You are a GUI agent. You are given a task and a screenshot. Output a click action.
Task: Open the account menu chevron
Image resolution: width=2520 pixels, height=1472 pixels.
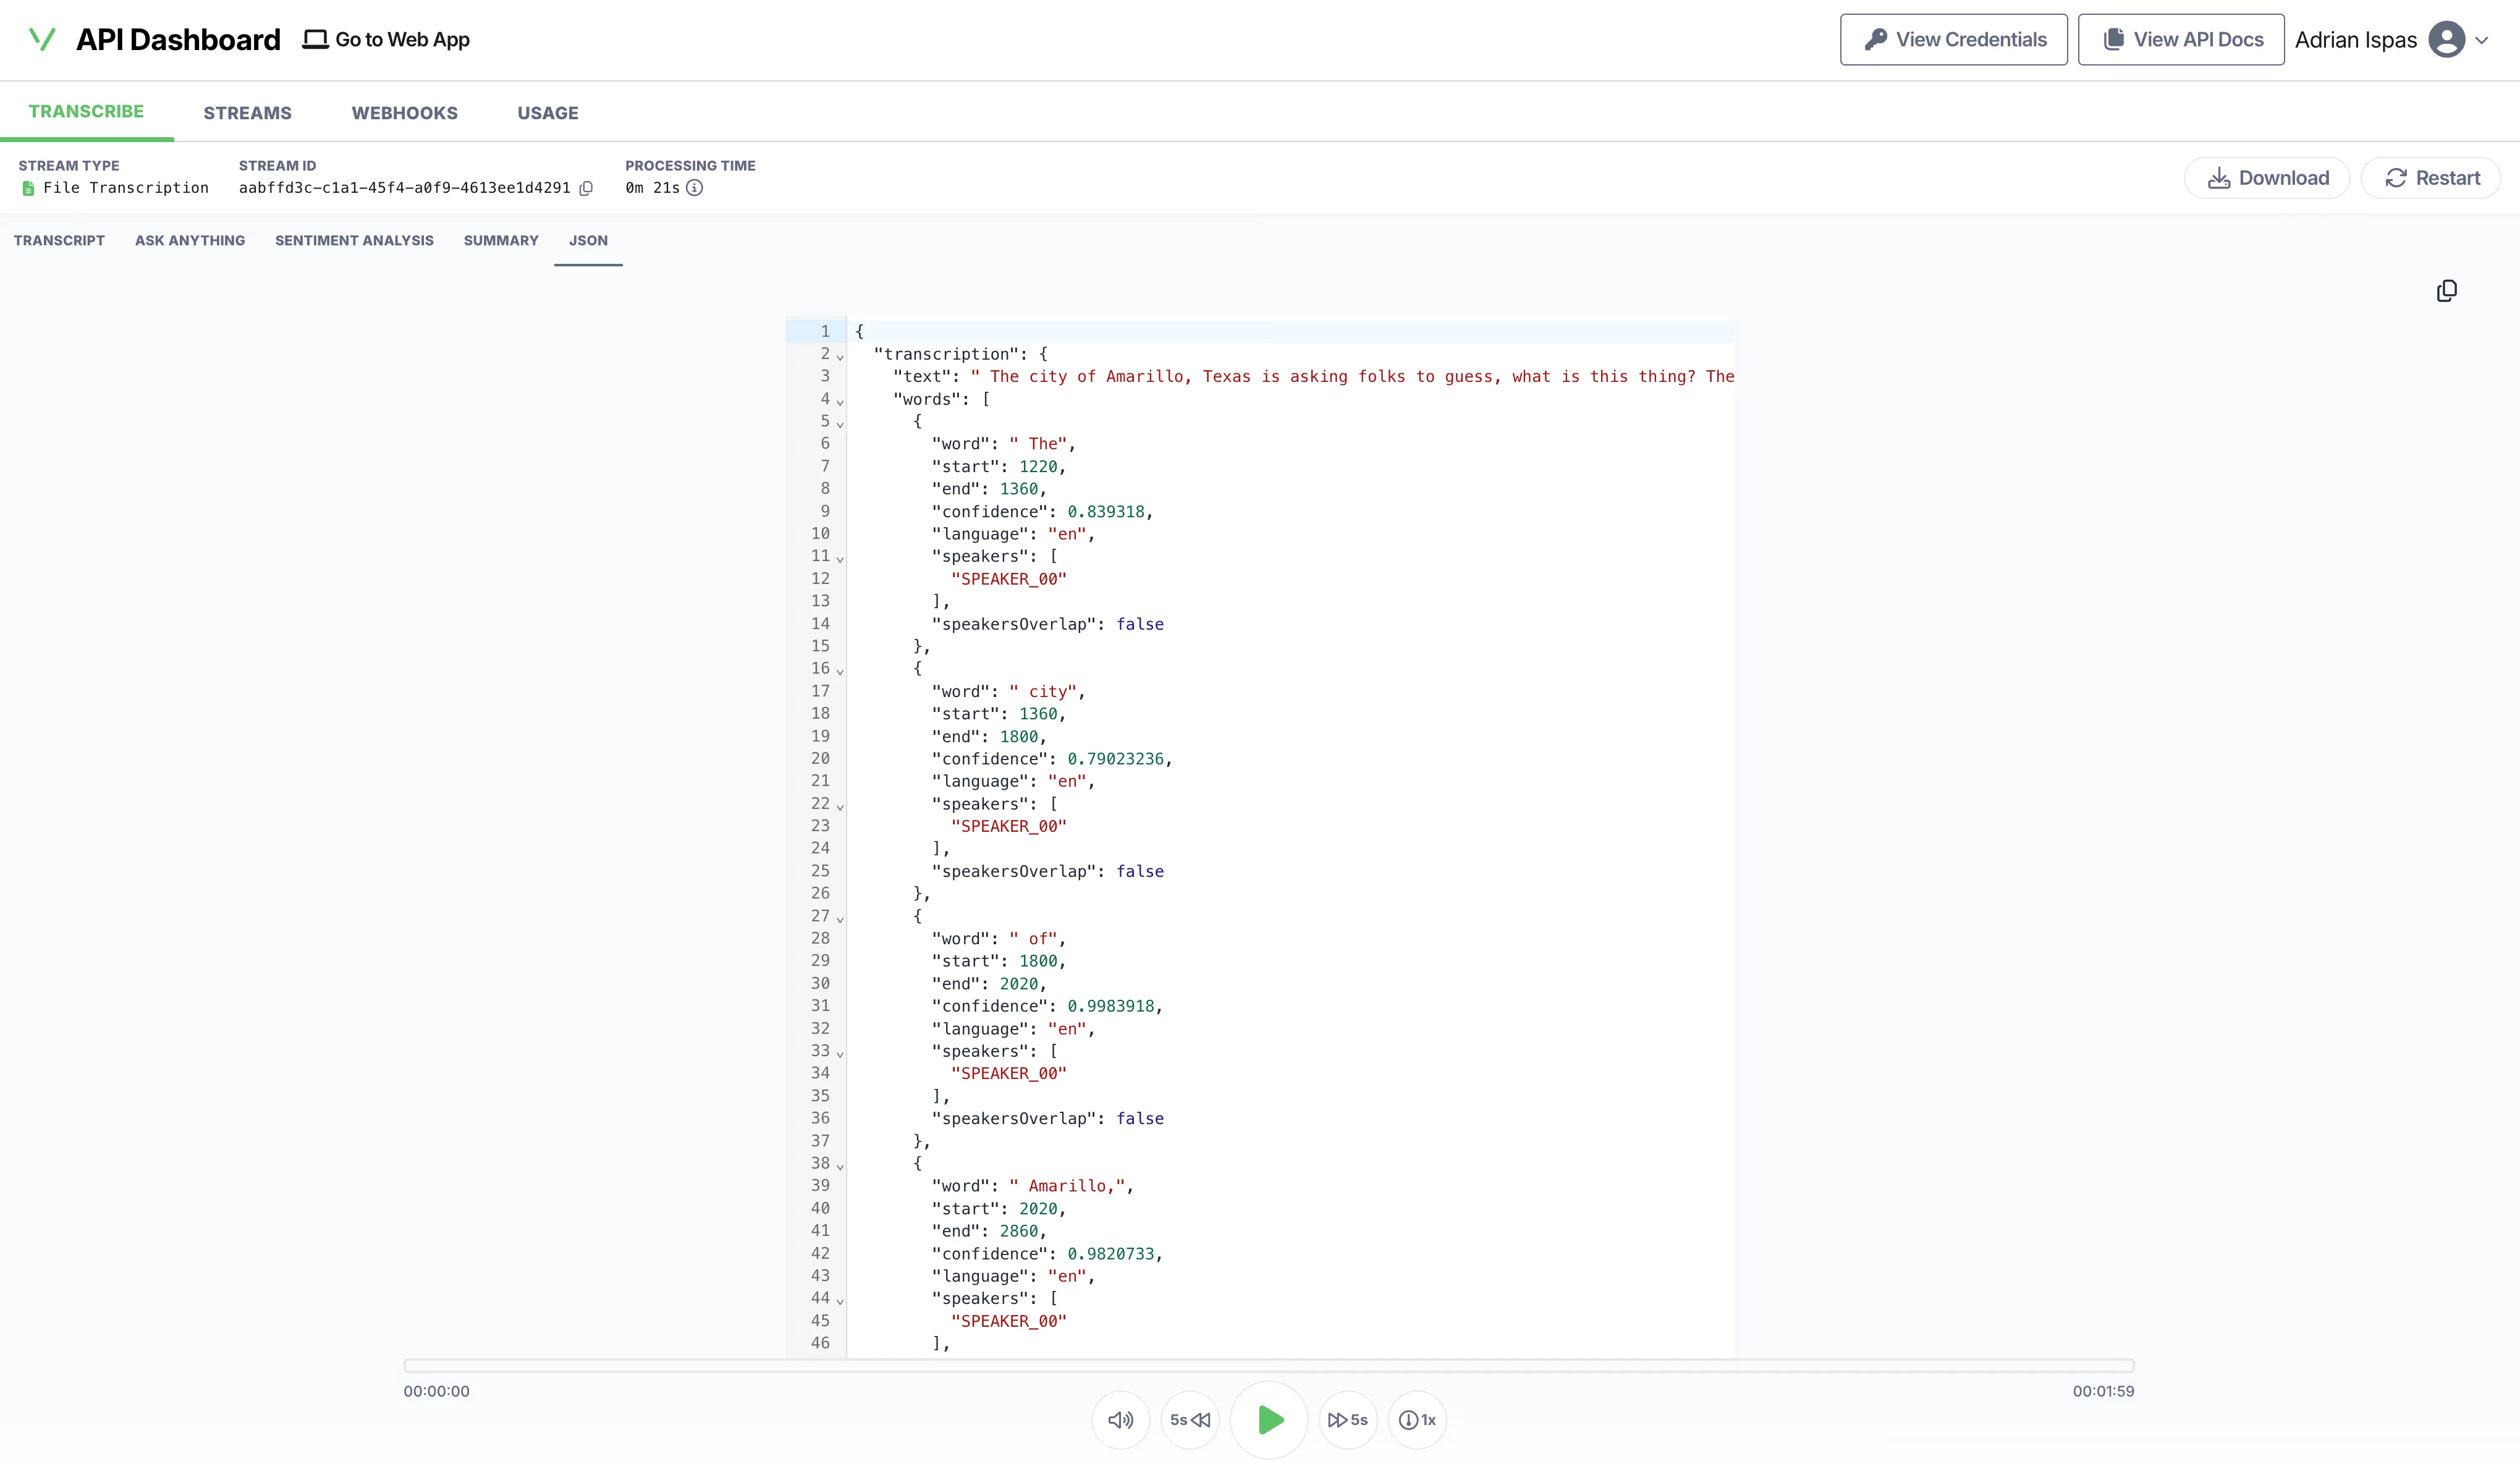[2482, 41]
